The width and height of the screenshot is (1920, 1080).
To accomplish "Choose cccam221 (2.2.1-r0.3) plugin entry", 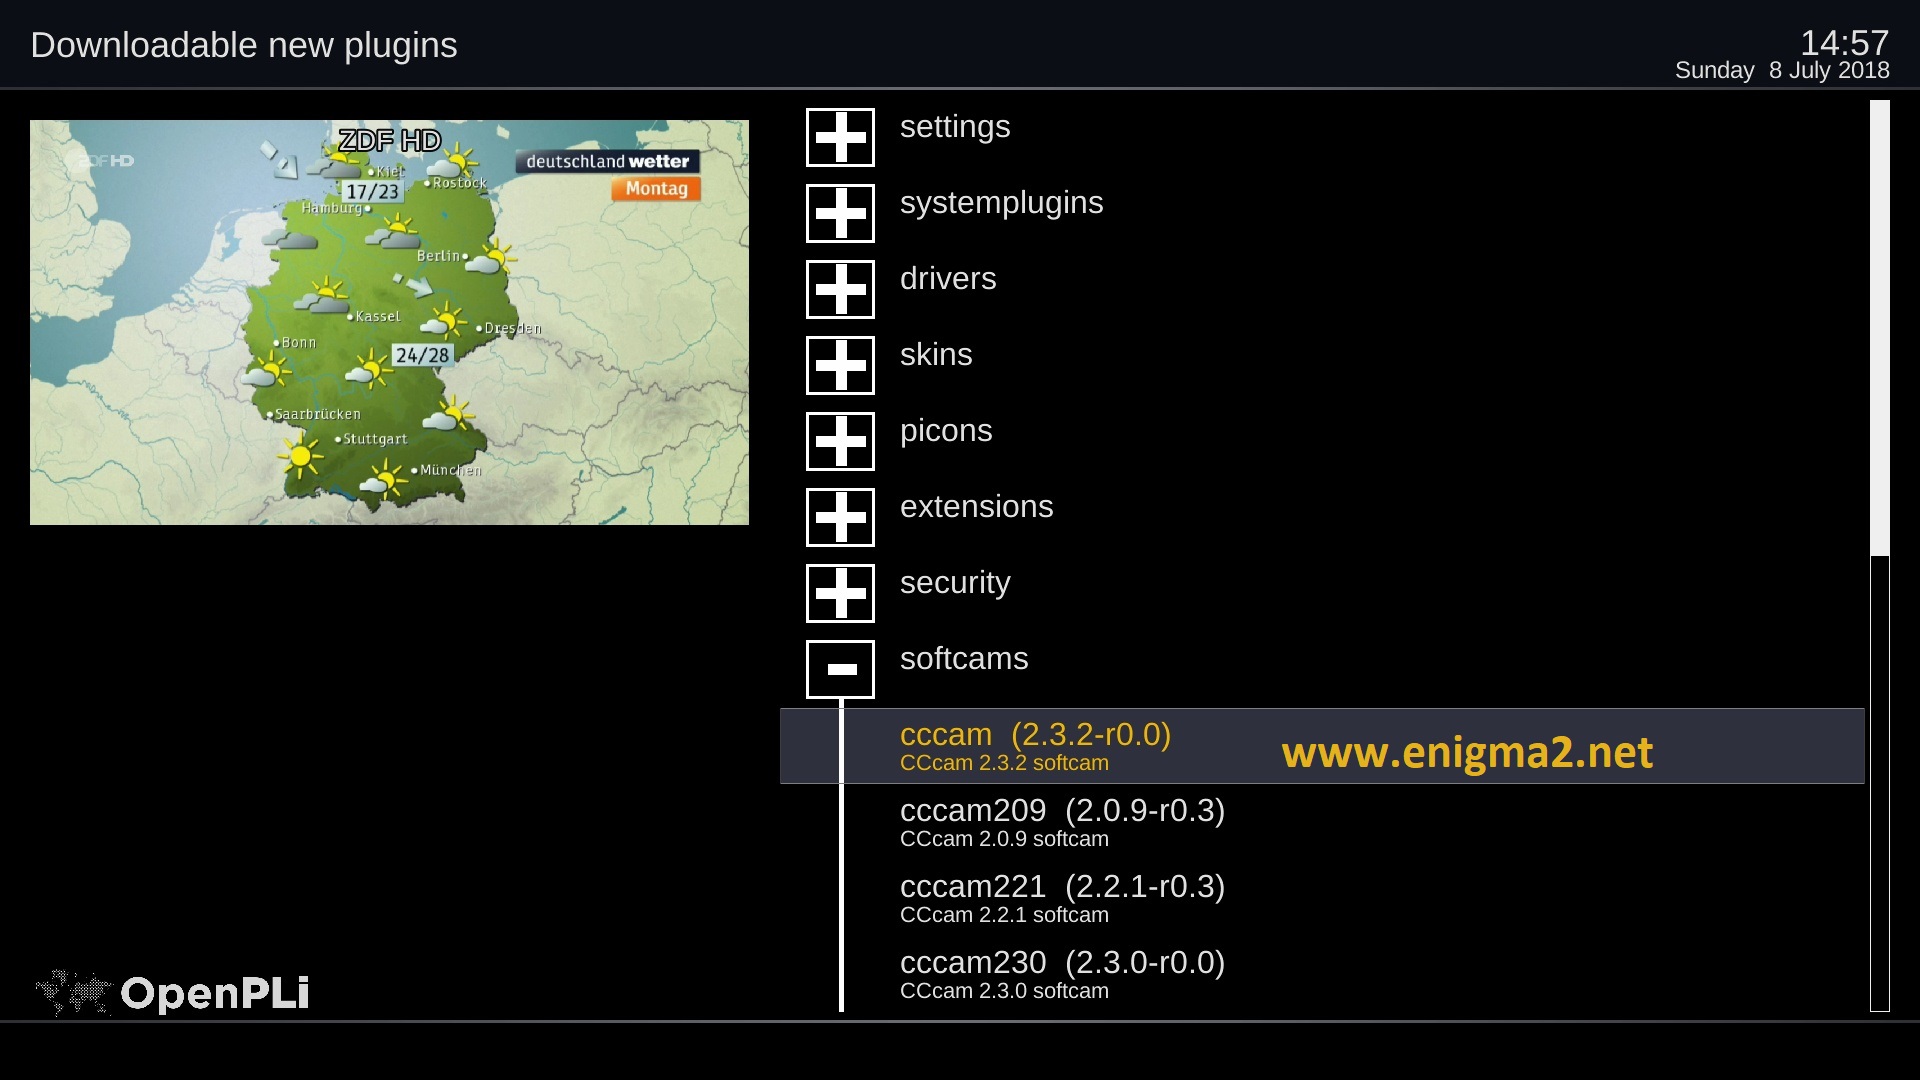I will pyautogui.click(x=1322, y=898).
